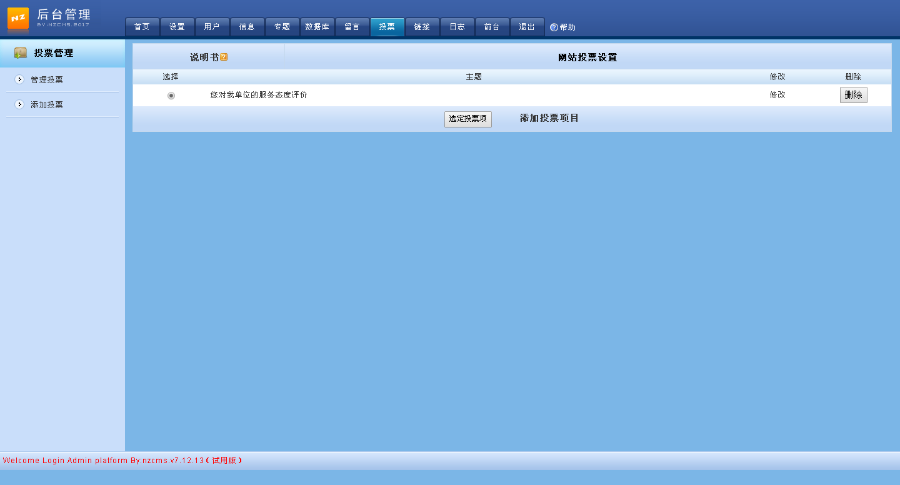Click the 添加投票项目 link
Viewport: 900px width, 485px height.
[x=549, y=118]
